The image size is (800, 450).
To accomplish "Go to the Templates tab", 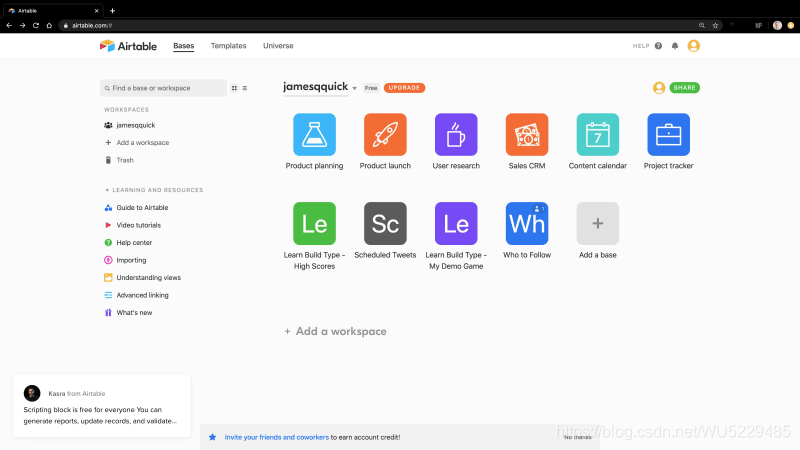I will click(x=229, y=46).
